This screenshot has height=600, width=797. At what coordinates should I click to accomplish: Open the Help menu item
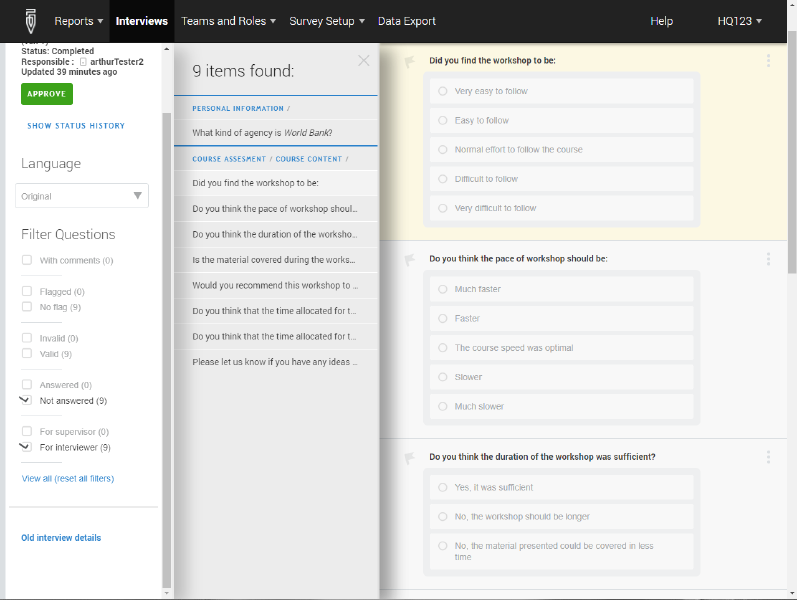(661, 21)
